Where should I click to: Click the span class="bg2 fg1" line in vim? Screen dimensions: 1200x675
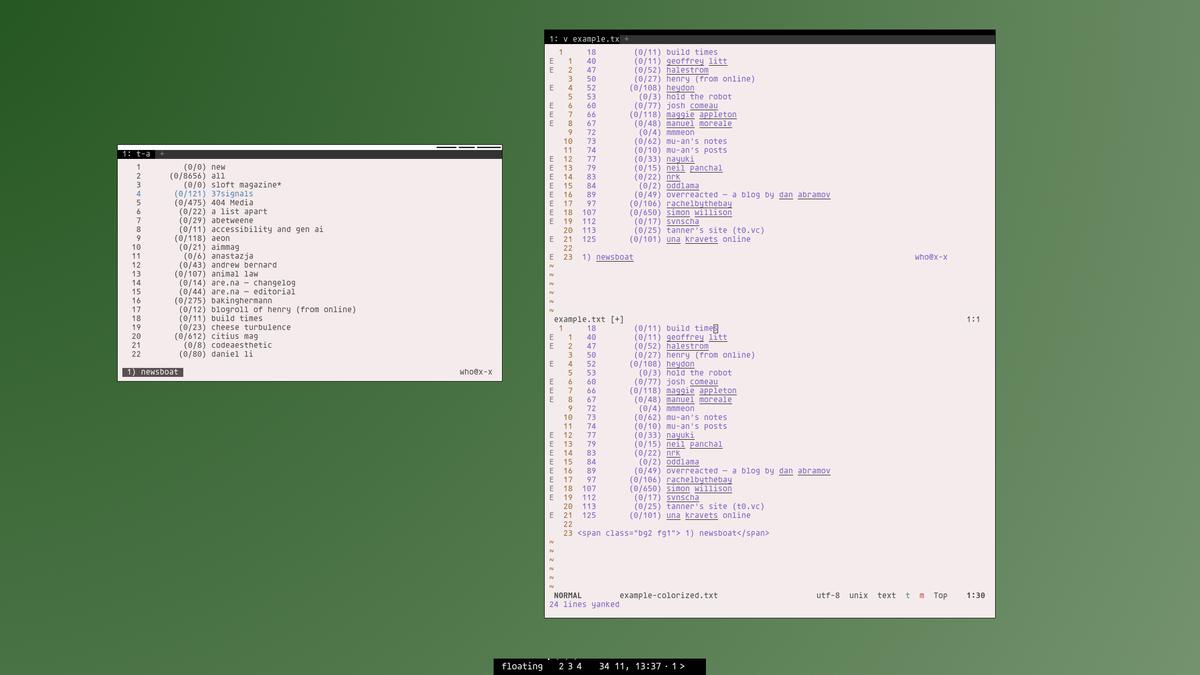click(x=674, y=533)
